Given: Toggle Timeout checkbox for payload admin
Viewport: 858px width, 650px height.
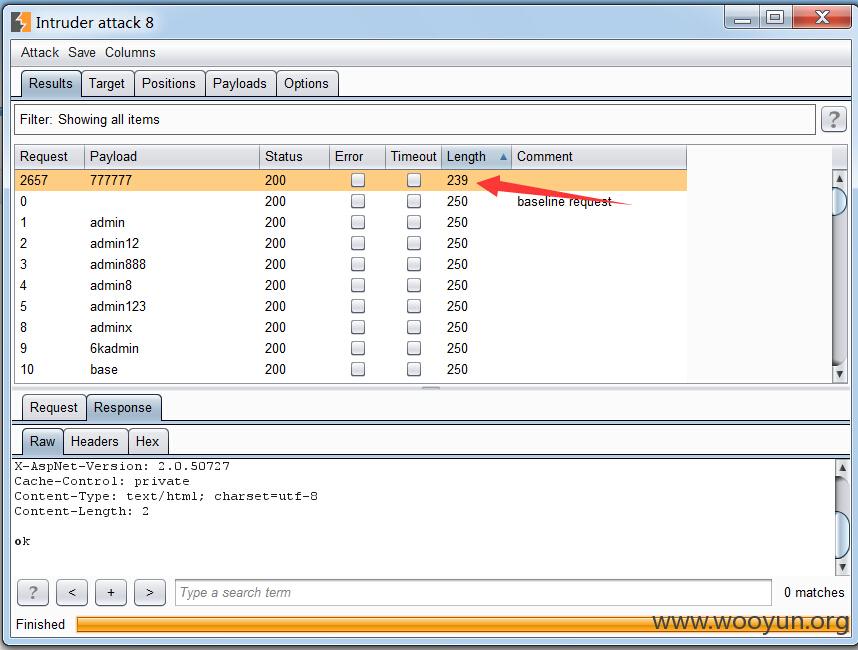Looking at the screenshot, I should [414, 222].
